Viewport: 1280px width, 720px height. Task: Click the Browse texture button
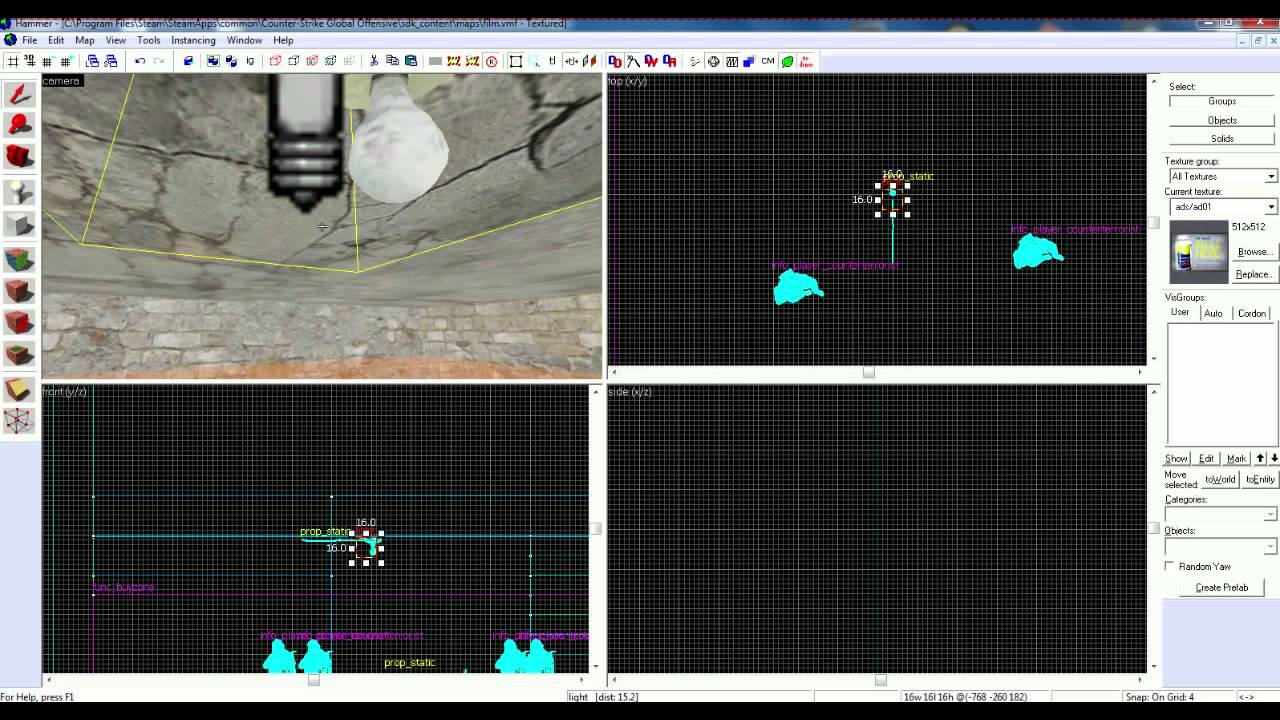[x=1254, y=252]
